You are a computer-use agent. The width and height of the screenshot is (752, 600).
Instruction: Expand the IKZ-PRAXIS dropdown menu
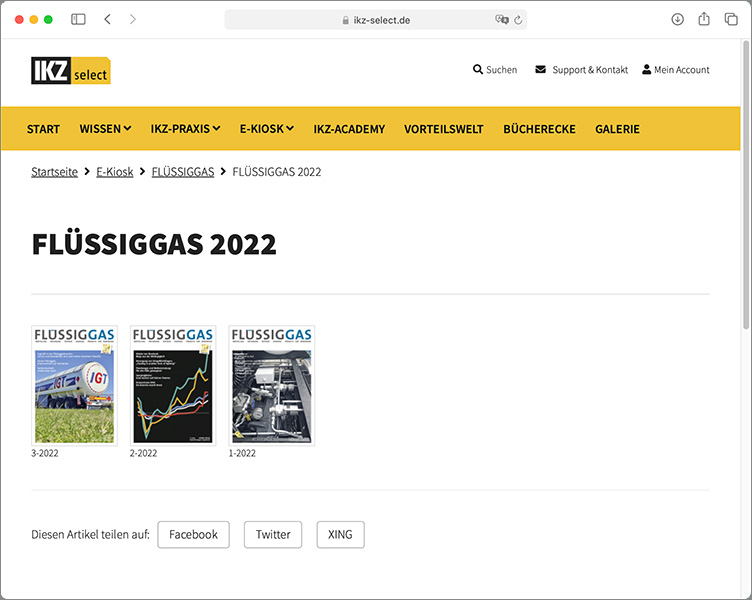point(185,129)
